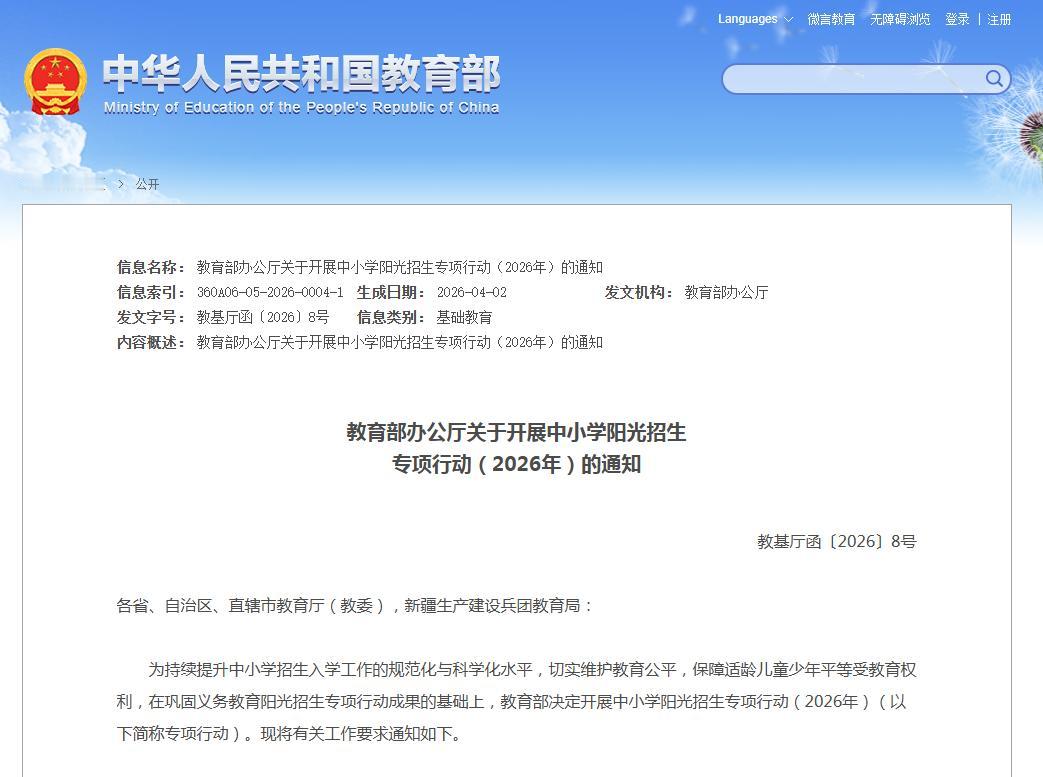The width and height of the screenshot is (1043, 777).
Task: Open the Languages dropdown
Action: [x=748, y=18]
